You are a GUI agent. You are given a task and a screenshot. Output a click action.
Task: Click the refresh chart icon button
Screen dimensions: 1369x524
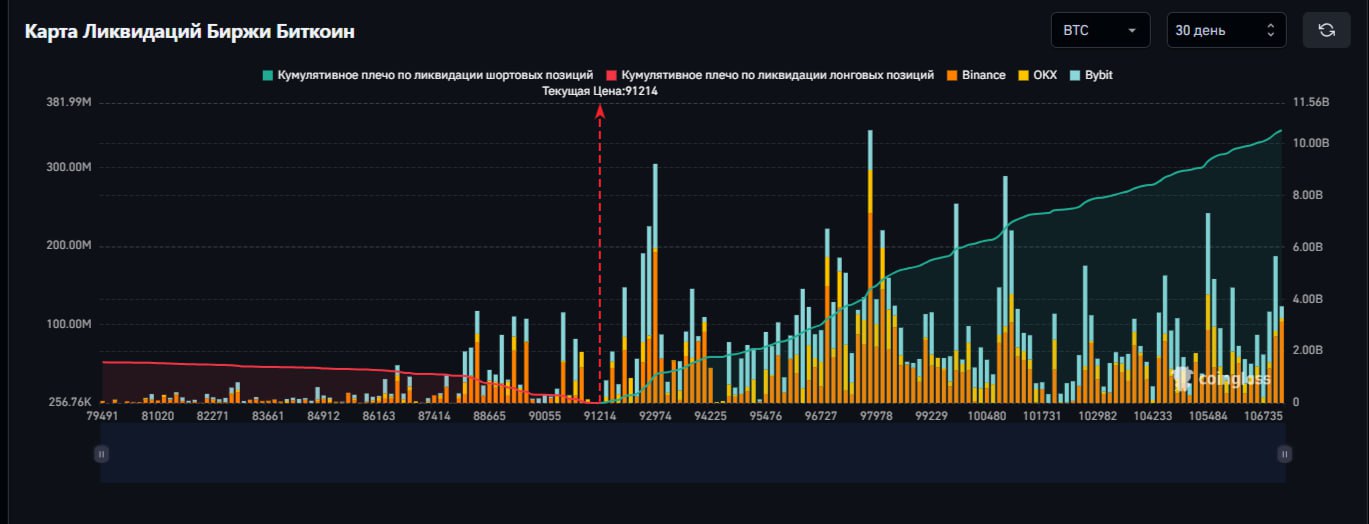tap(1326, 30)
